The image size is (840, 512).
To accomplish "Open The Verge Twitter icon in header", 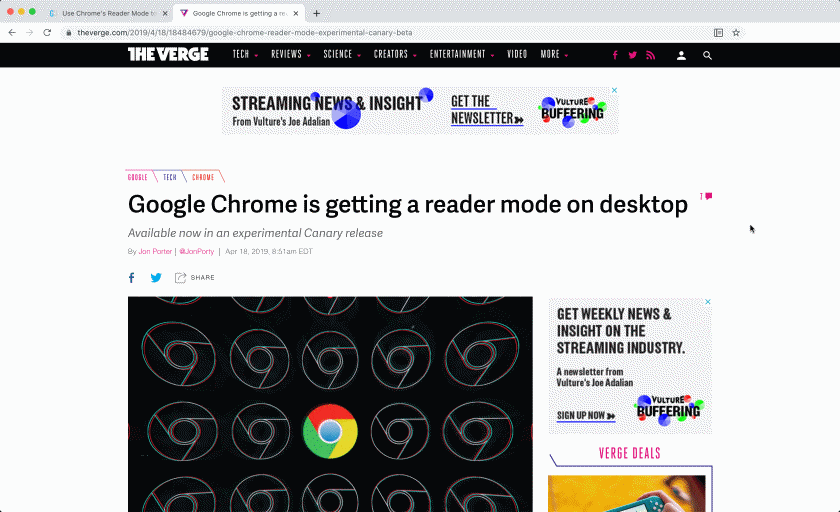I will click(x=632, y=55).
